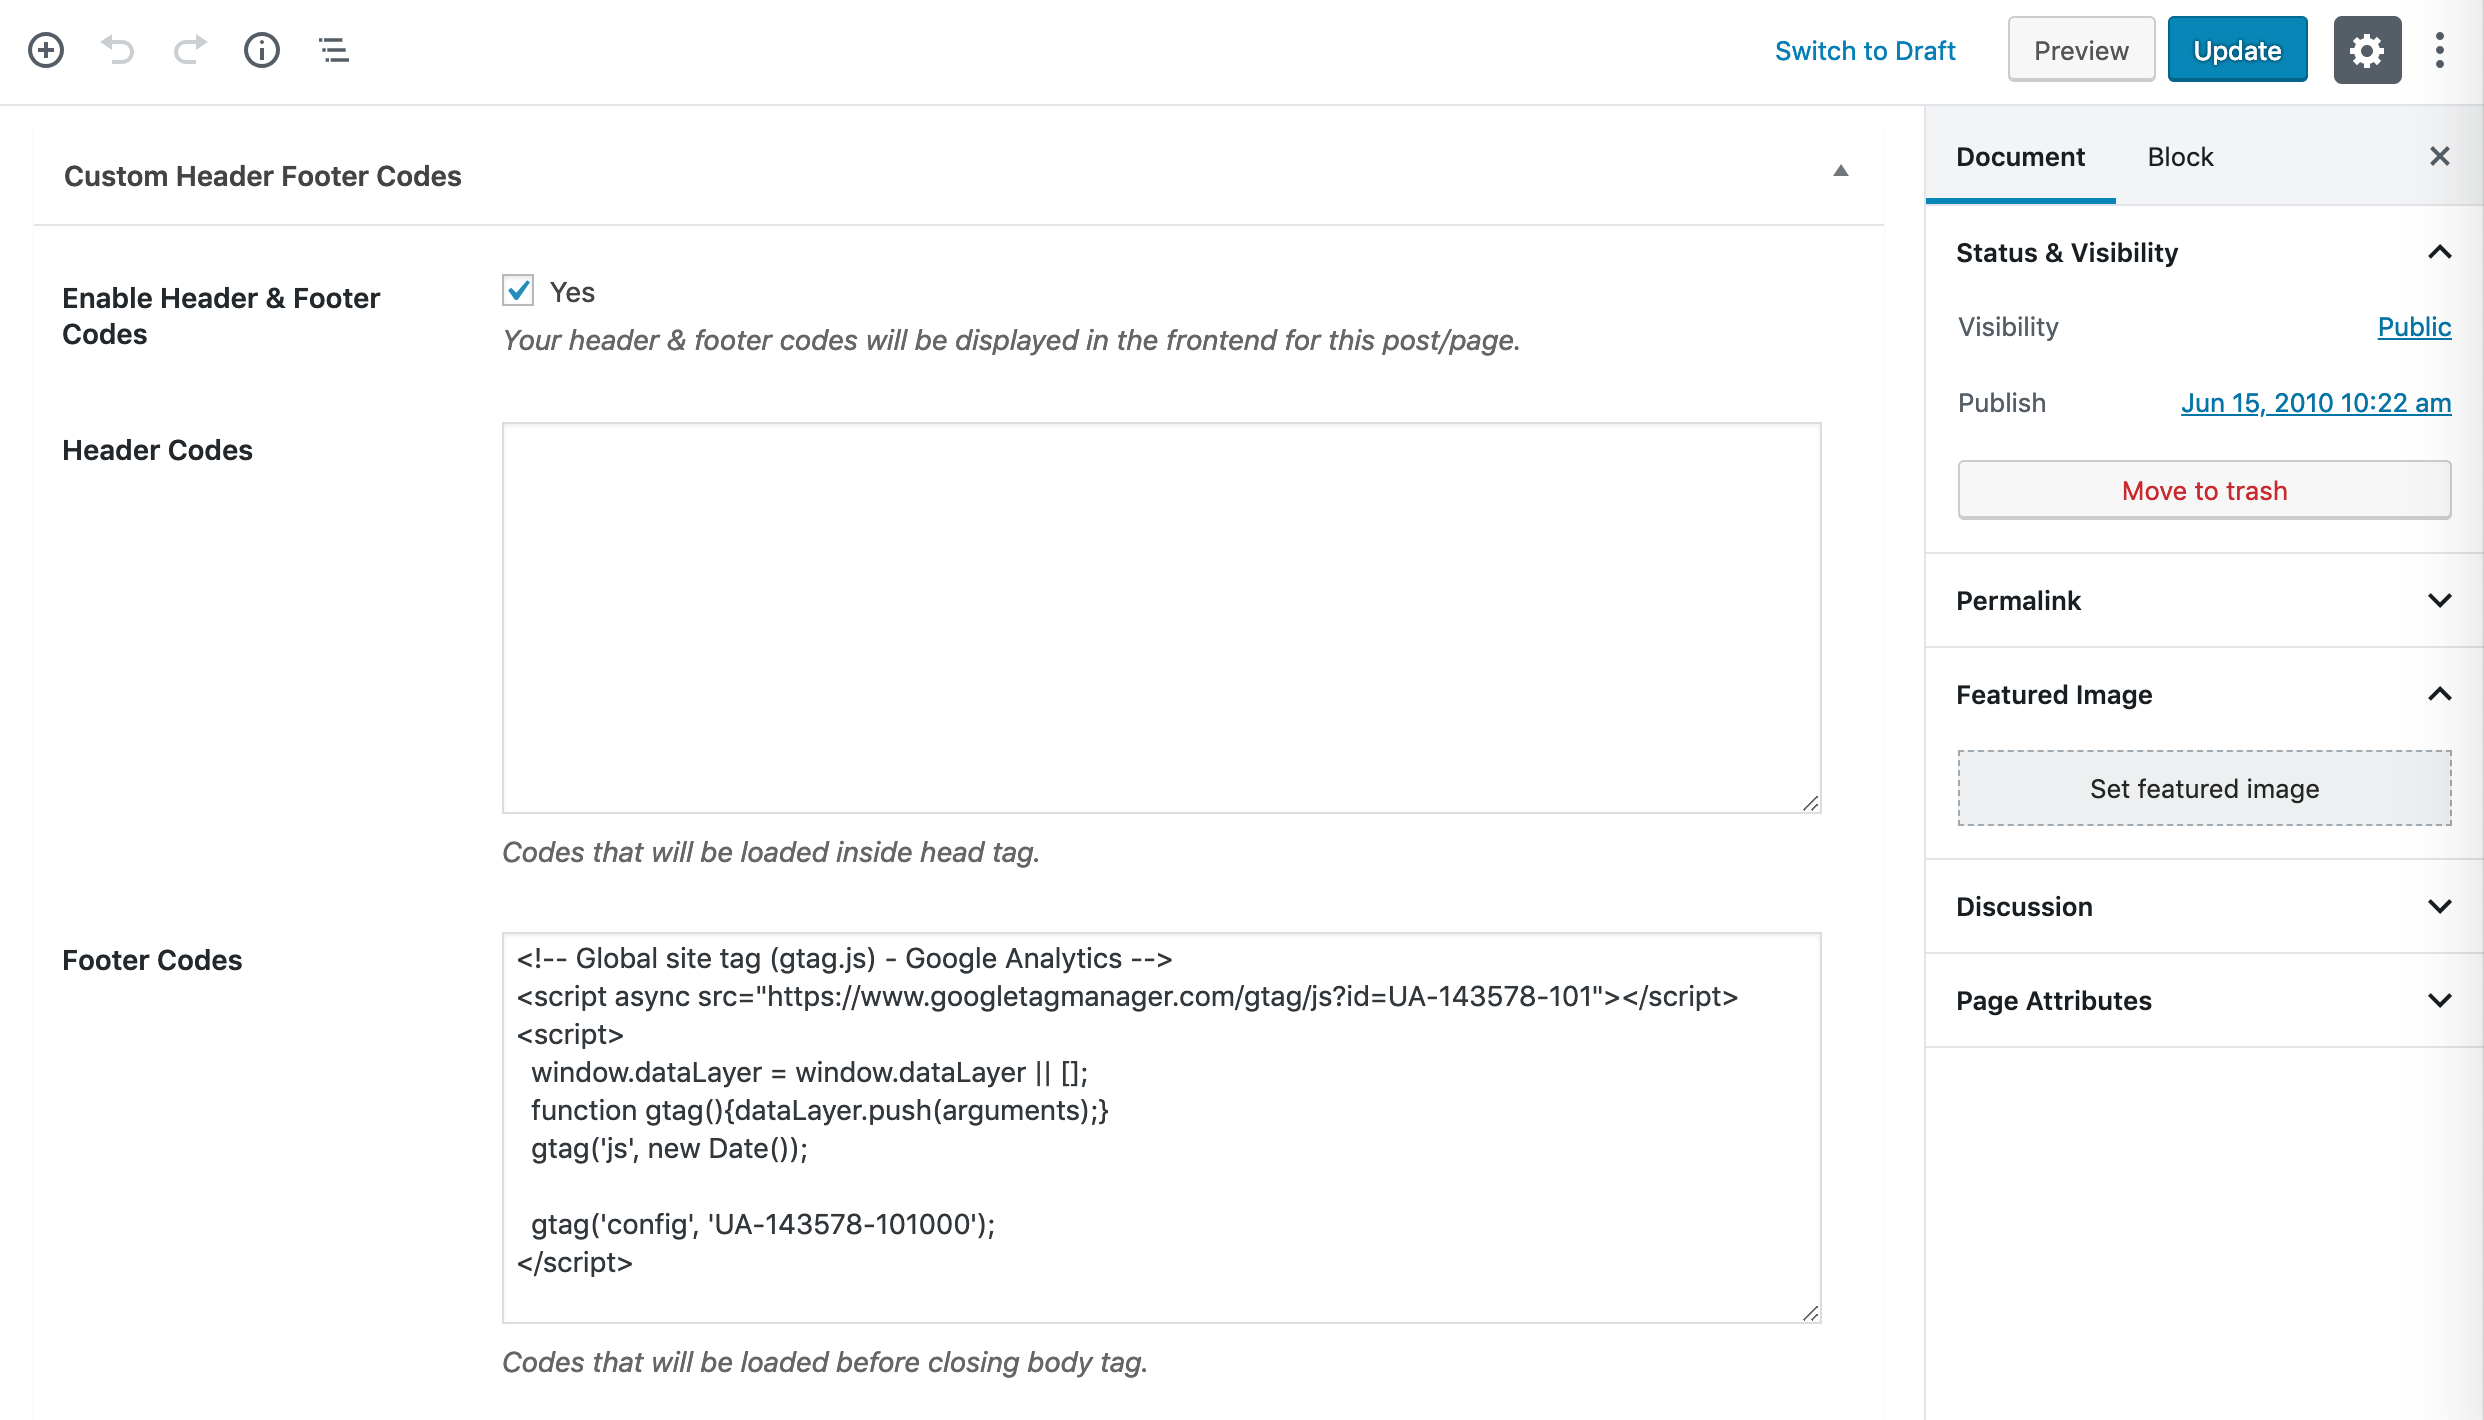The image size is (2484, 1420).
Task: Click the Update button
Action: point(2237,50)
